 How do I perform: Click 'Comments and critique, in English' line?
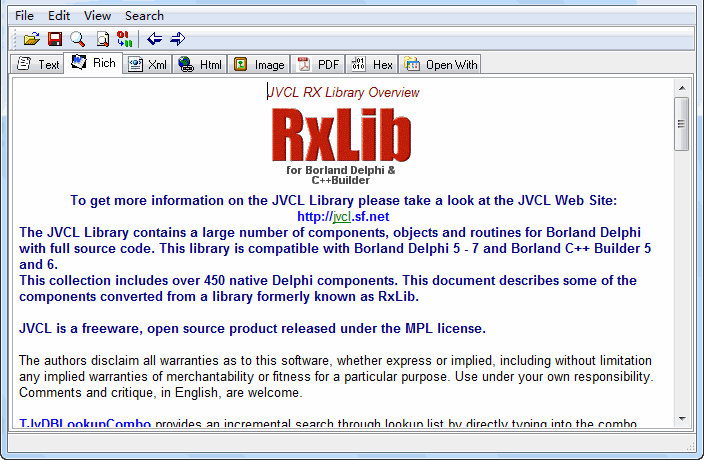tap(161, 393)
